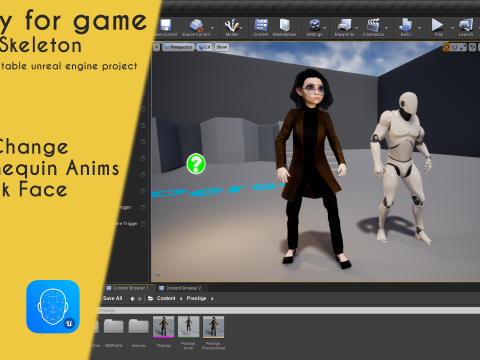Select the Prestige_Anim asset thumbnail

pyautogui.click(x=188, y=327)
